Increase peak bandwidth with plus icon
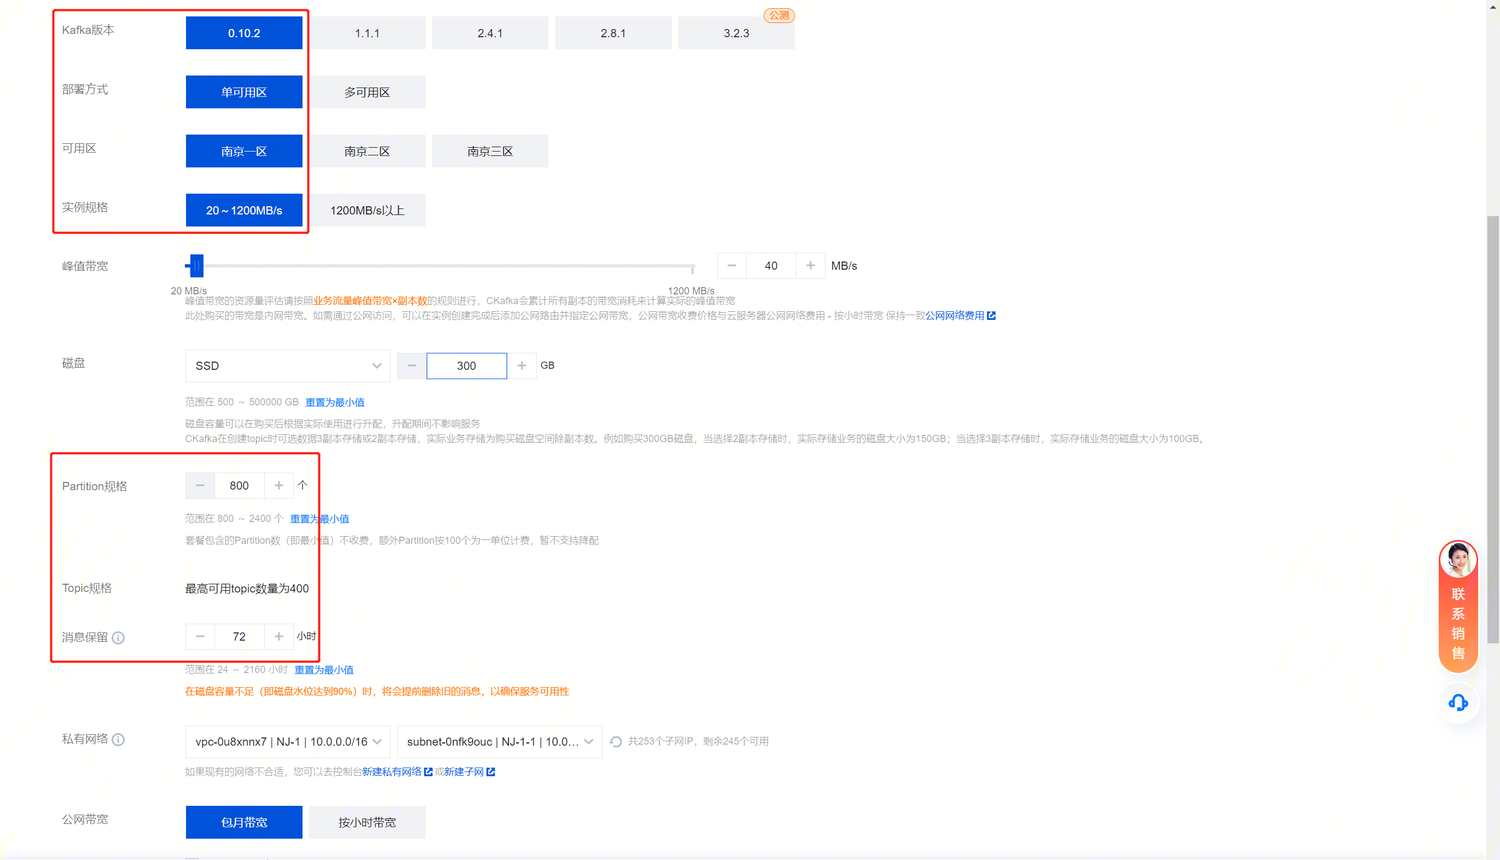This screenshot has width=1500, height=860. 810,266
